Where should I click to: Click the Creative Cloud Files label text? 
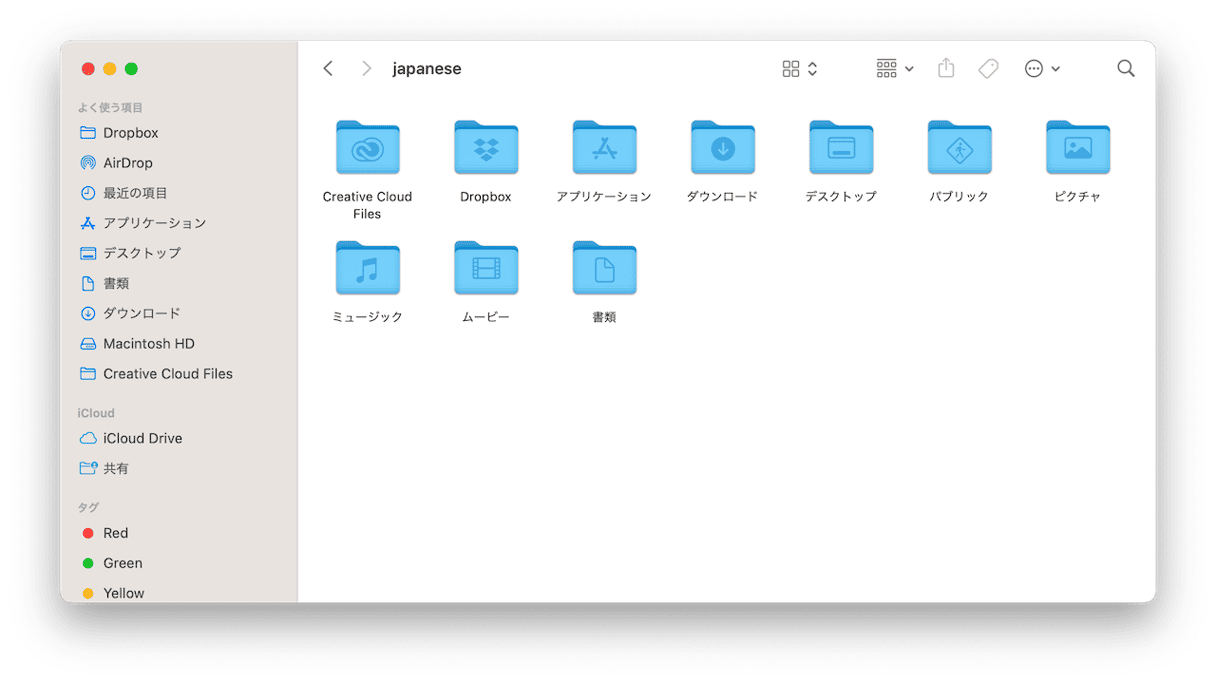[367, 205]
